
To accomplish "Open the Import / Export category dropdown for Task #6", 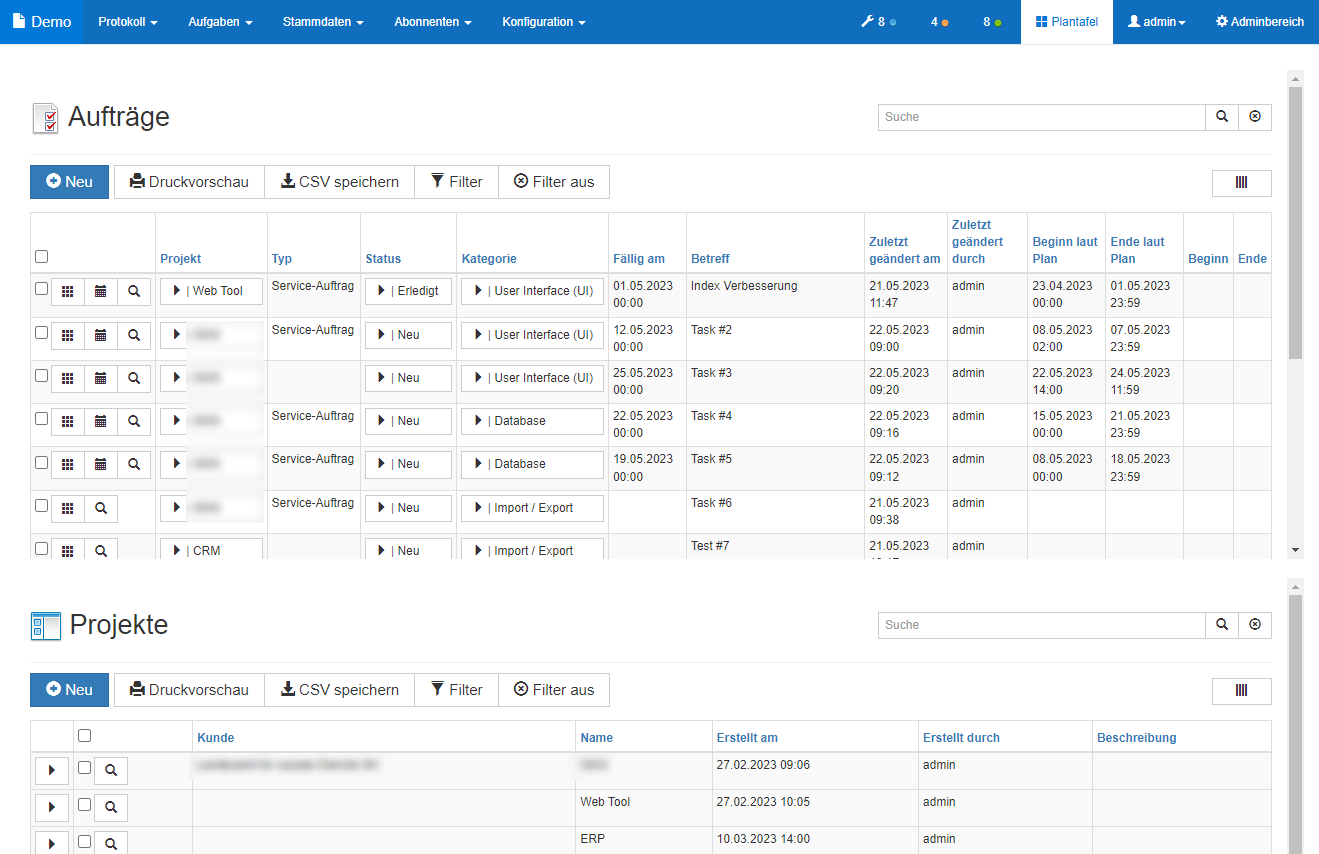I will tap(532, 508).
